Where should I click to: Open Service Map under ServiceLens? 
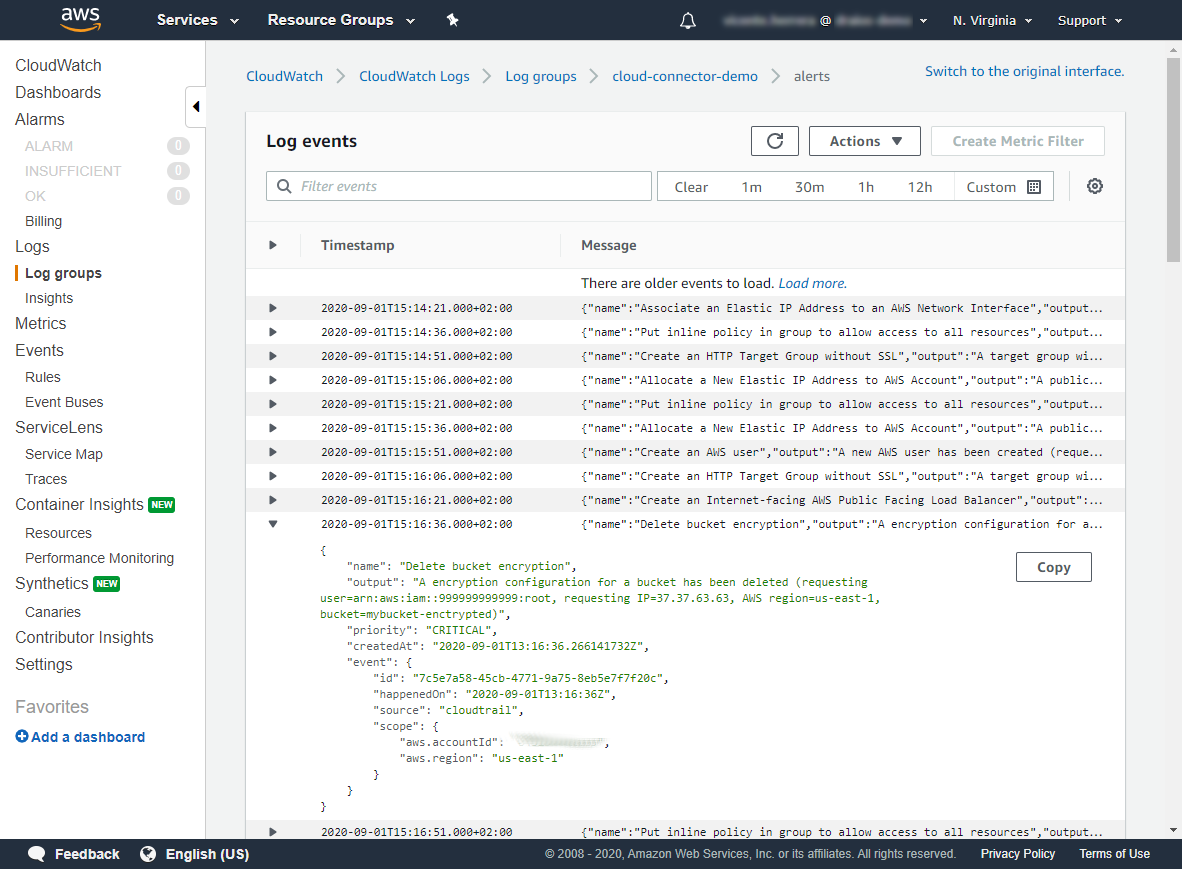click(x=64, y=454)
